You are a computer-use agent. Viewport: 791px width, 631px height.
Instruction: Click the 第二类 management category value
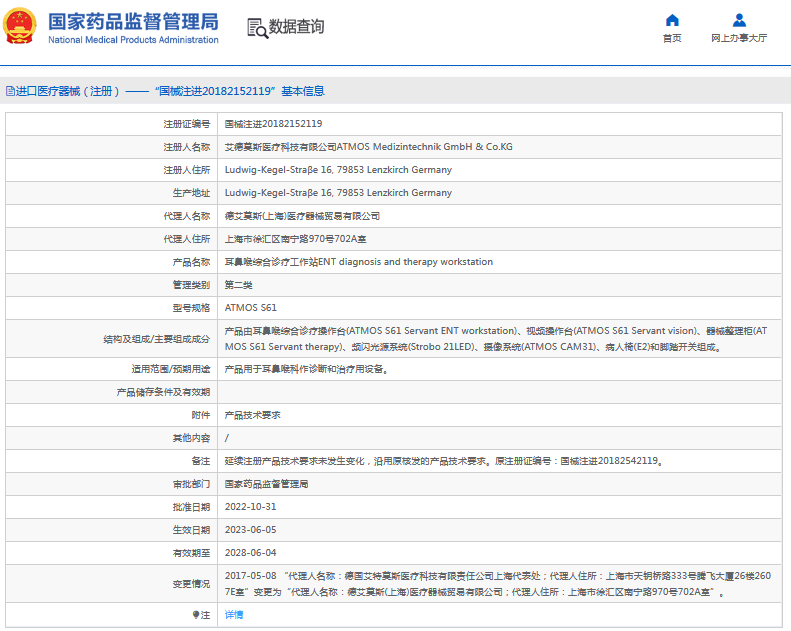pyautogui.click(x=238, y=285)
